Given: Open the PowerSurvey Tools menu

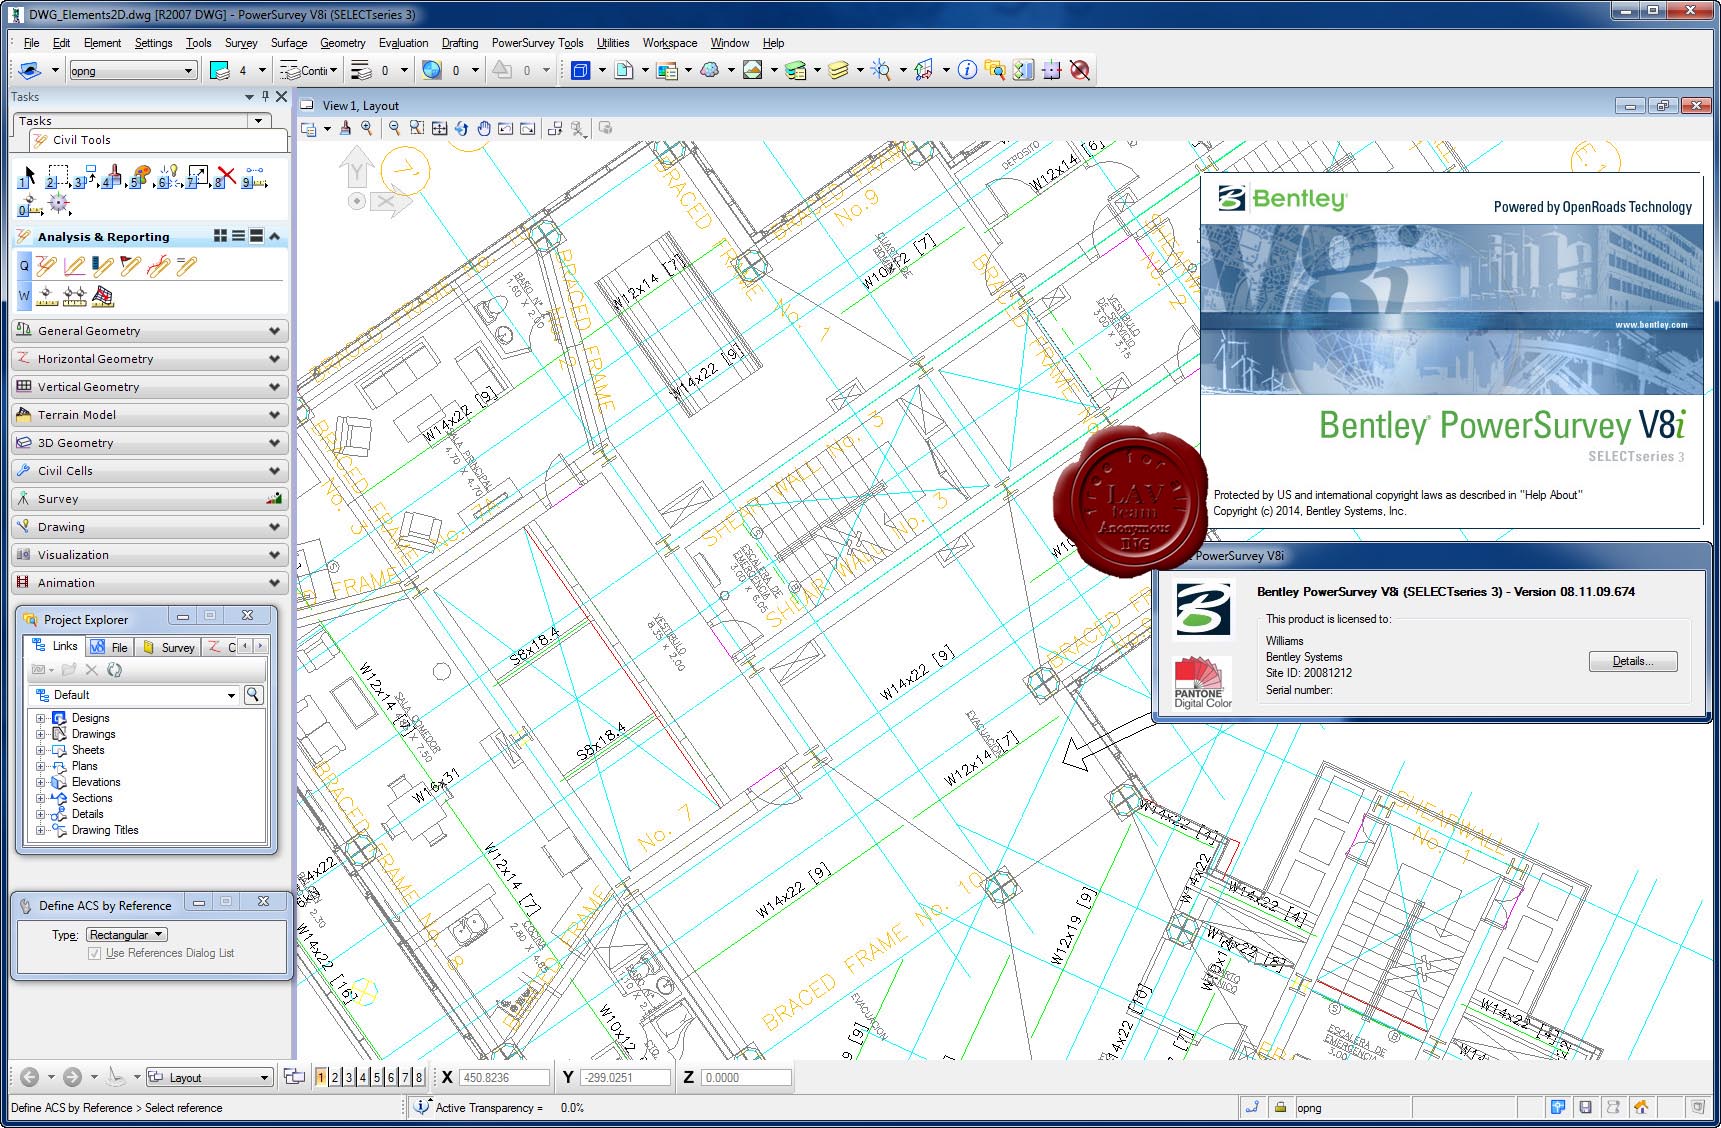Looking at the screenshot, I should coord(537,43).
